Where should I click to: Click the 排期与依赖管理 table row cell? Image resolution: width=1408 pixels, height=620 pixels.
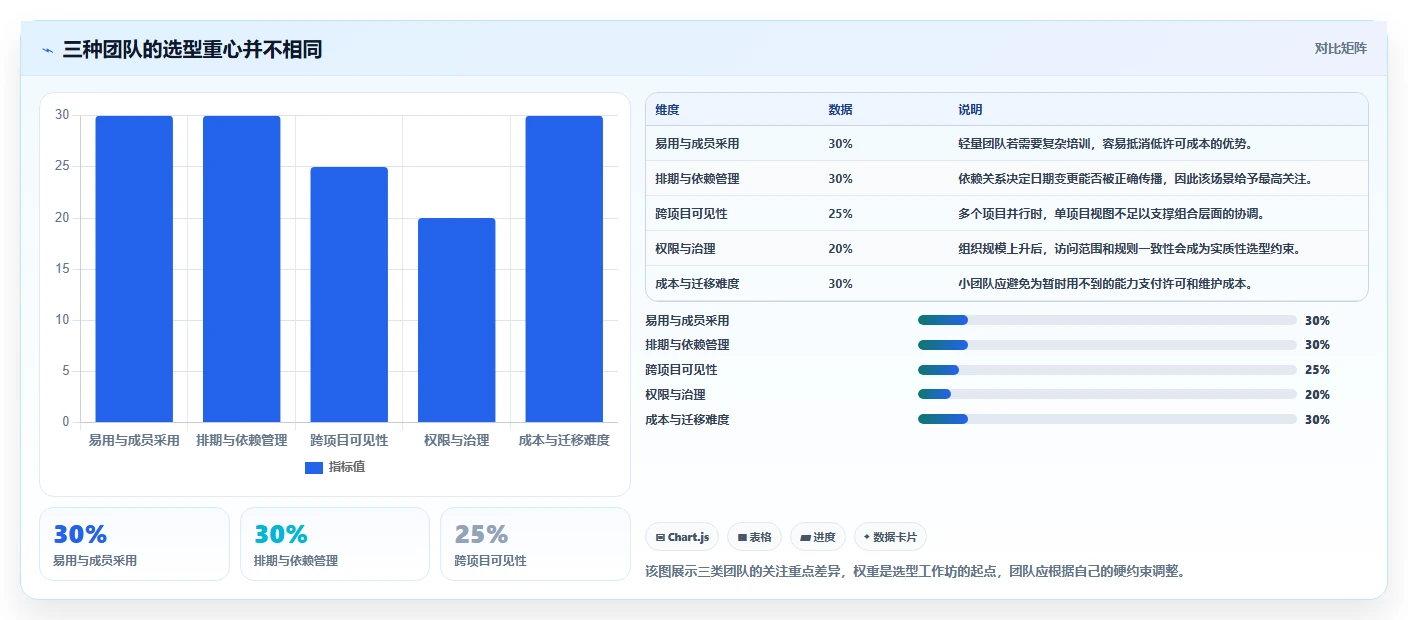coord(697,179)
